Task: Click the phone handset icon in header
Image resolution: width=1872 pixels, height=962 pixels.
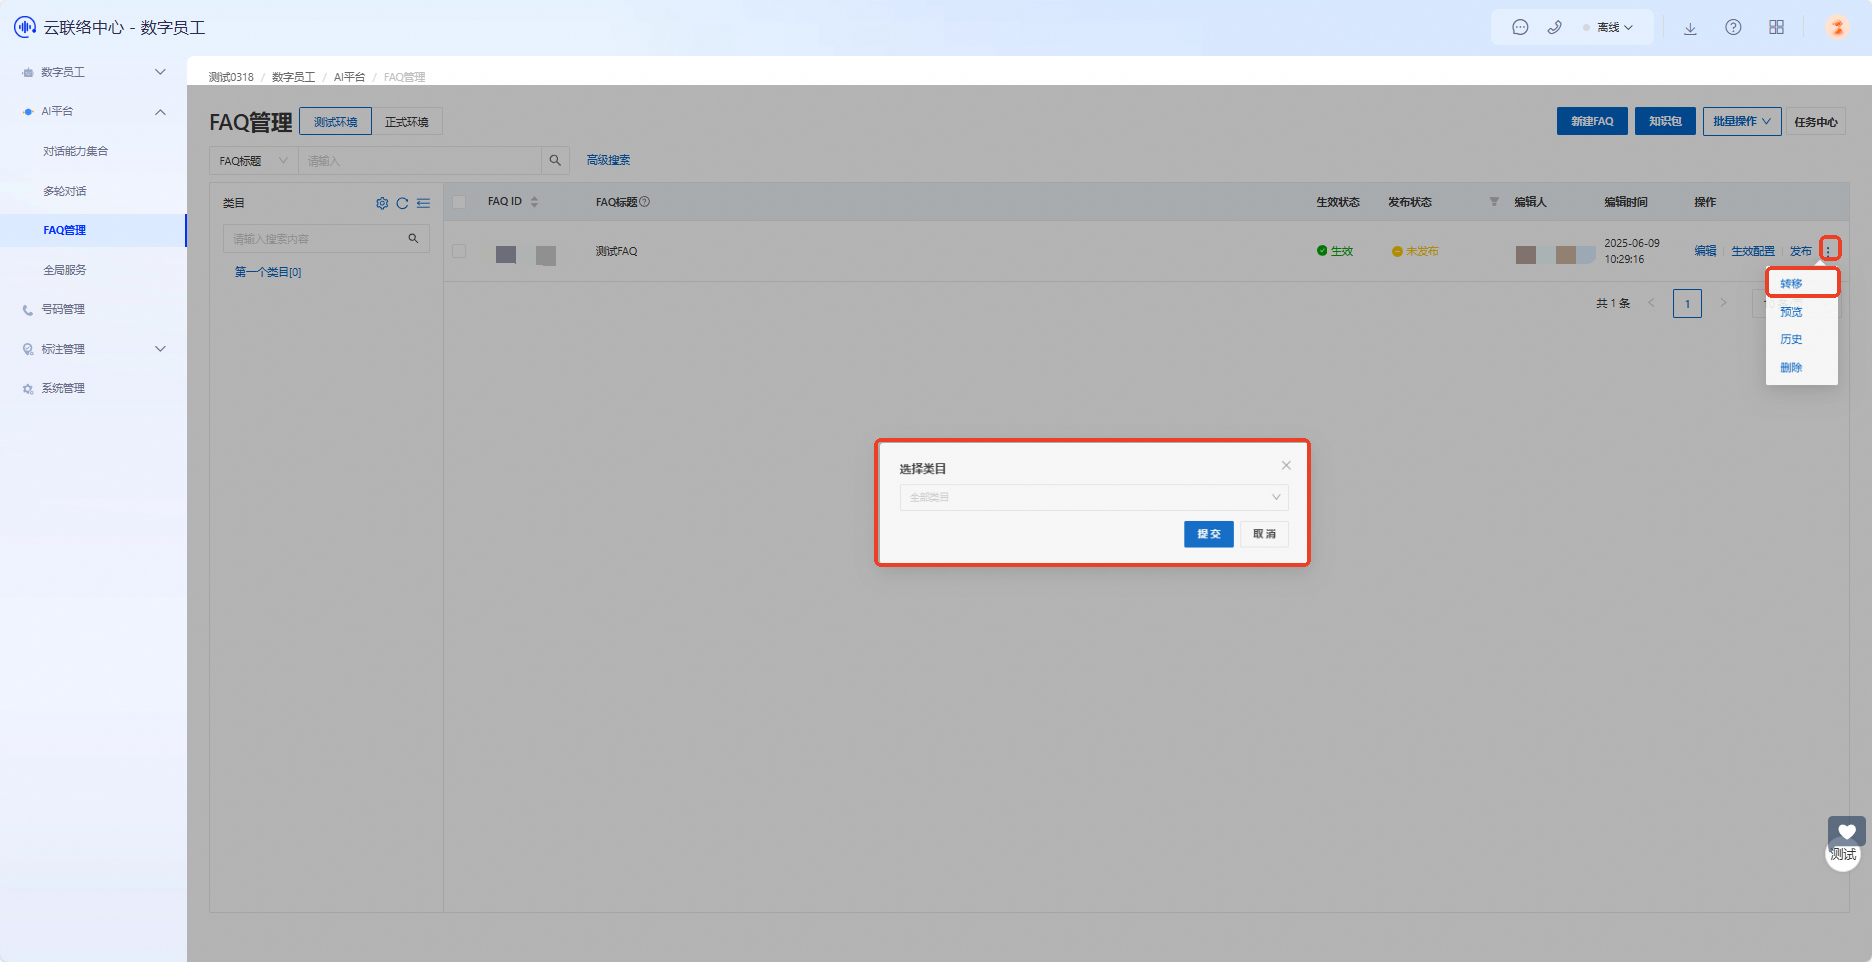Action: click(x=1554, y=28)
